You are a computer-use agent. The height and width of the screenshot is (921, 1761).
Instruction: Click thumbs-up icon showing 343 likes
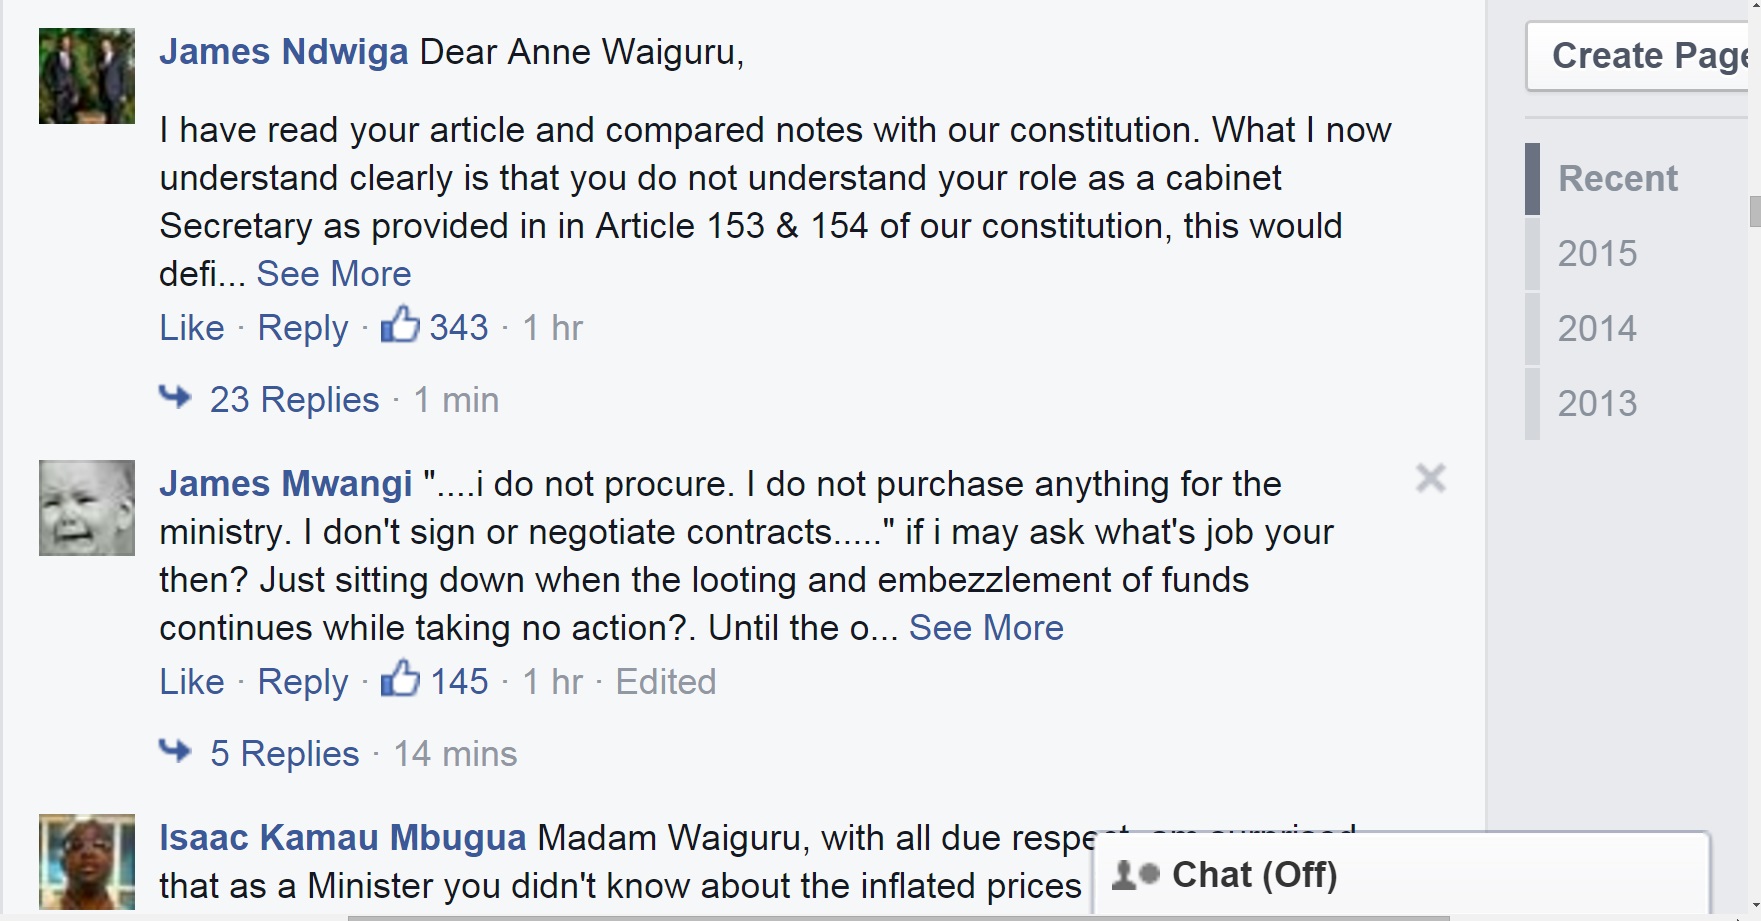400,325
